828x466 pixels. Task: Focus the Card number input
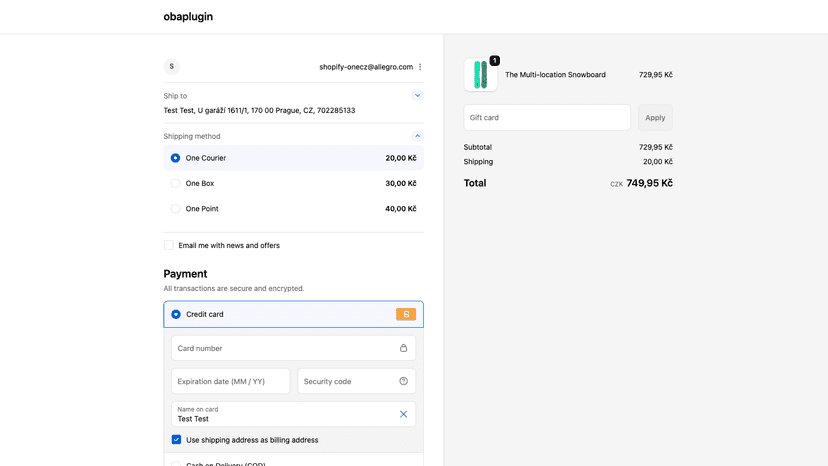coord(294,348)
